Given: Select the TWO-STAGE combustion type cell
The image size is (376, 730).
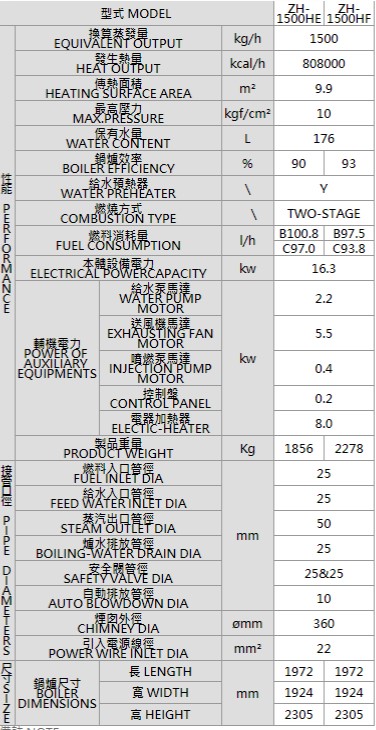Looking at the screenshot, I should 324,214.
